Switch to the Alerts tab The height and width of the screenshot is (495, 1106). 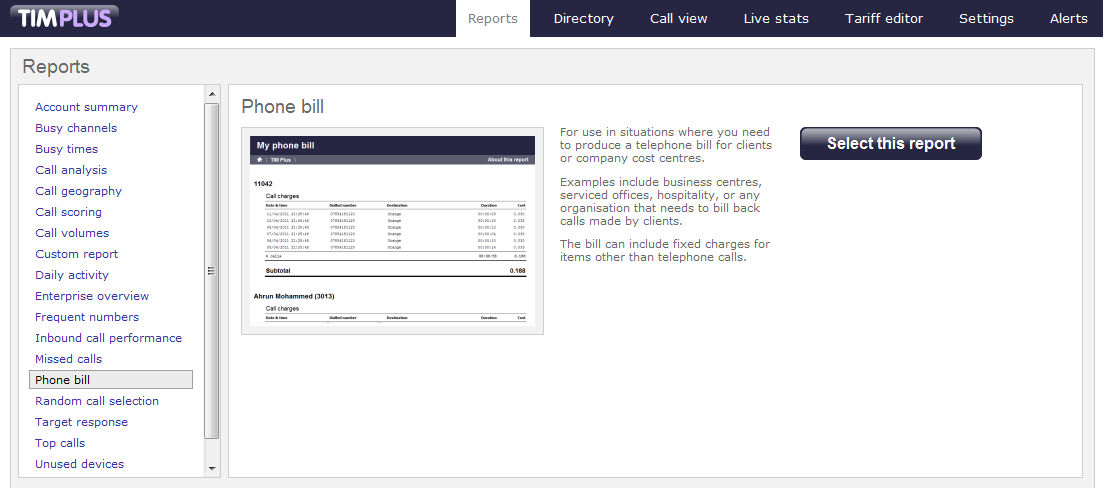1068,18
